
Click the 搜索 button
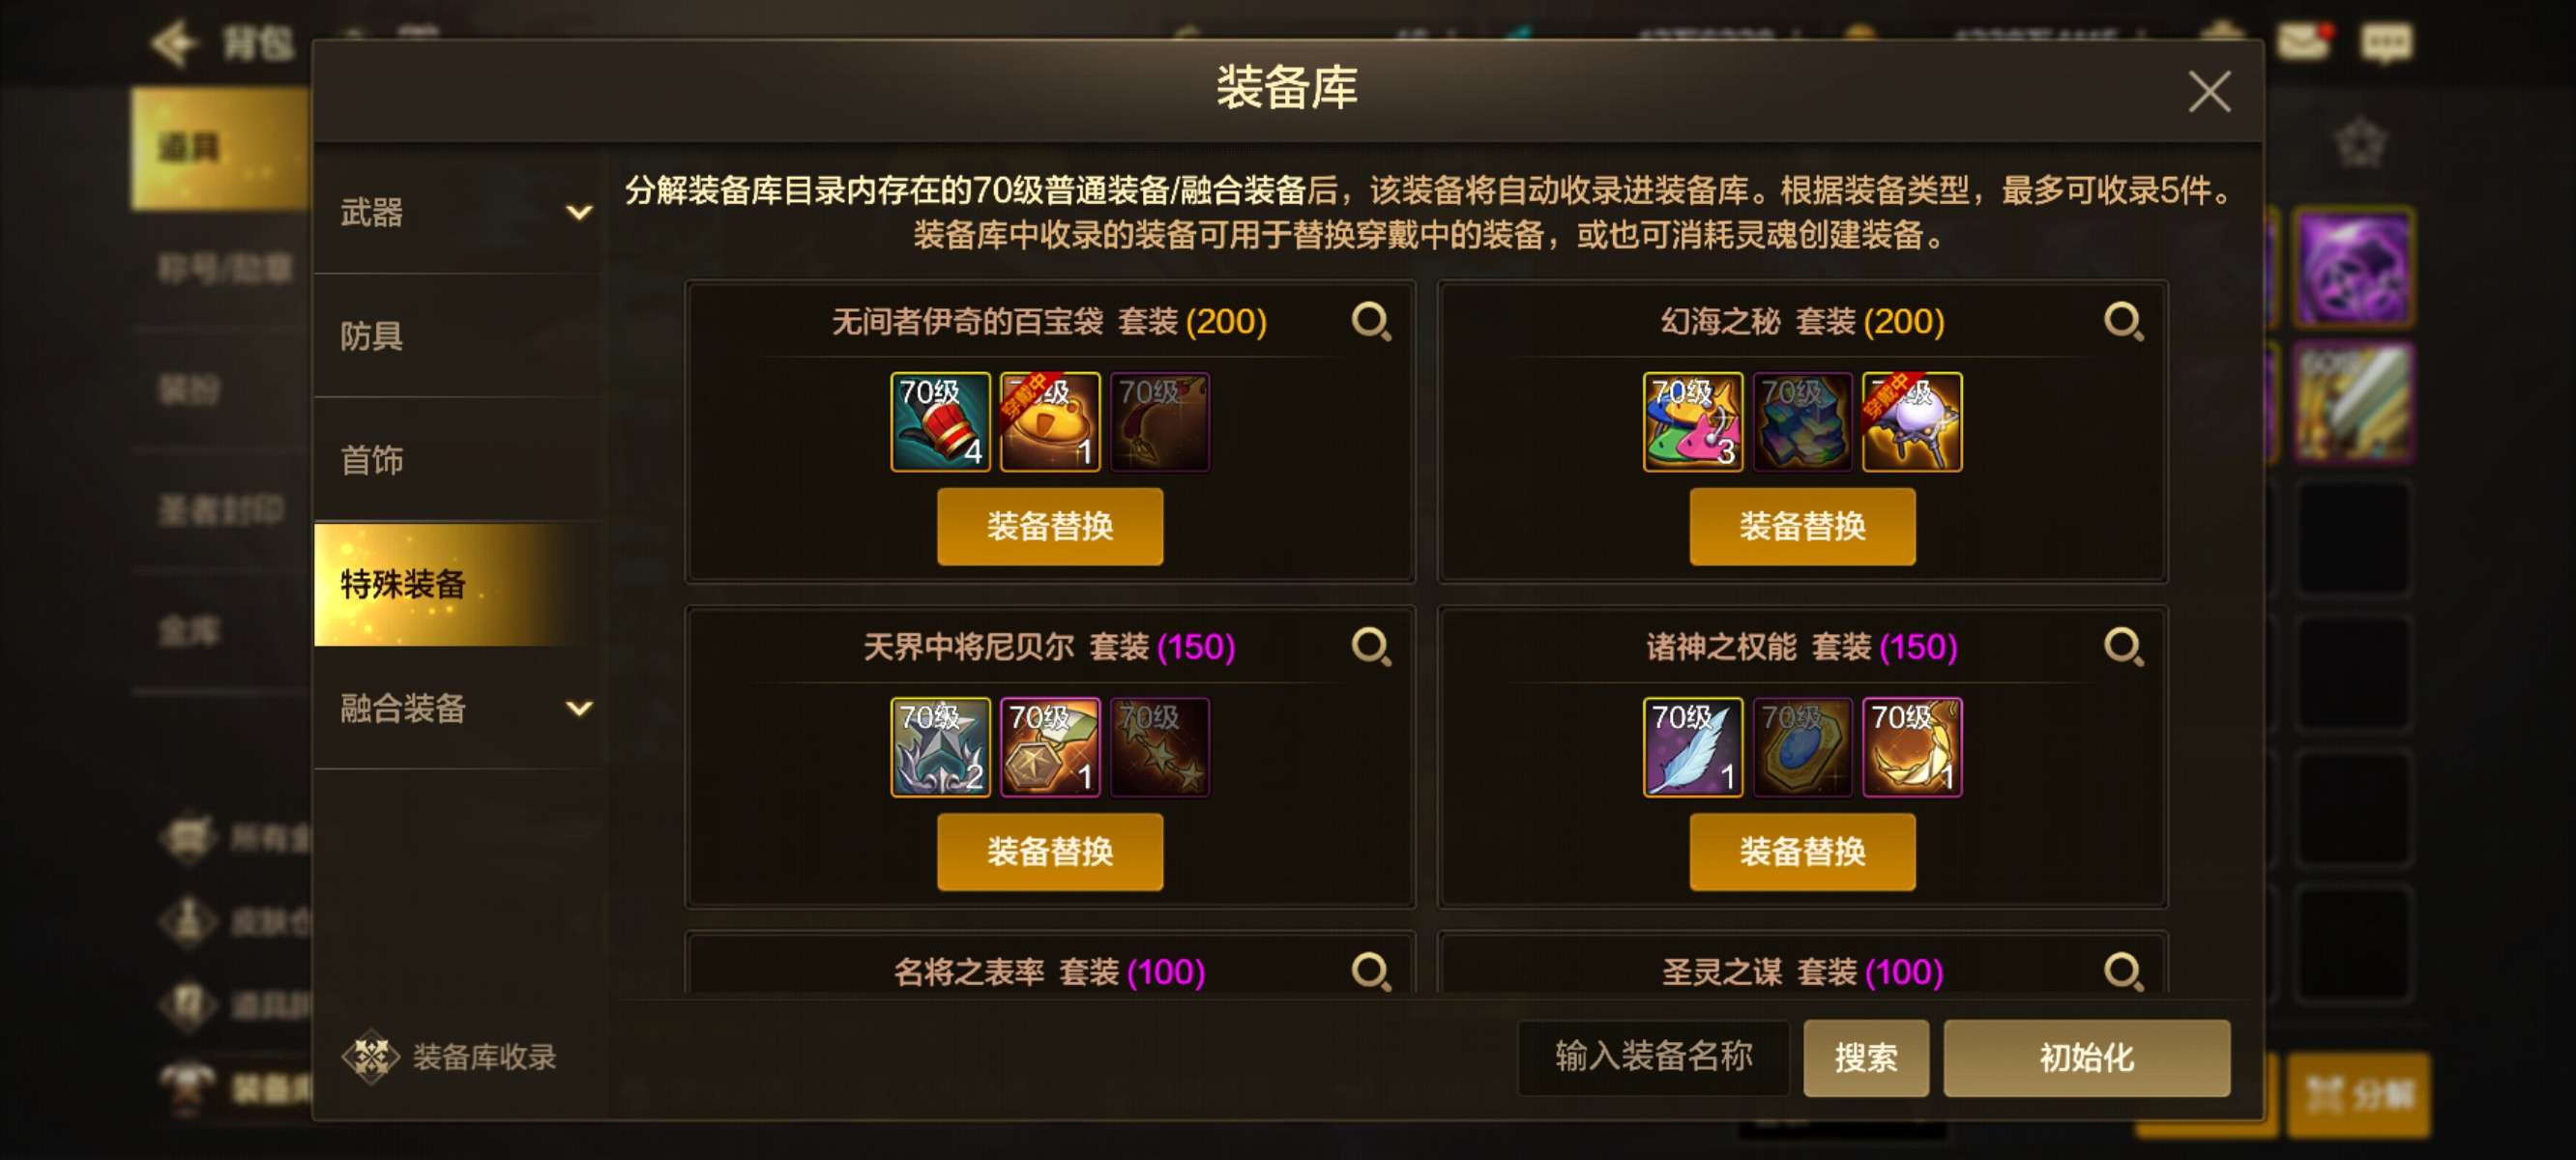click(1866, 1058)
